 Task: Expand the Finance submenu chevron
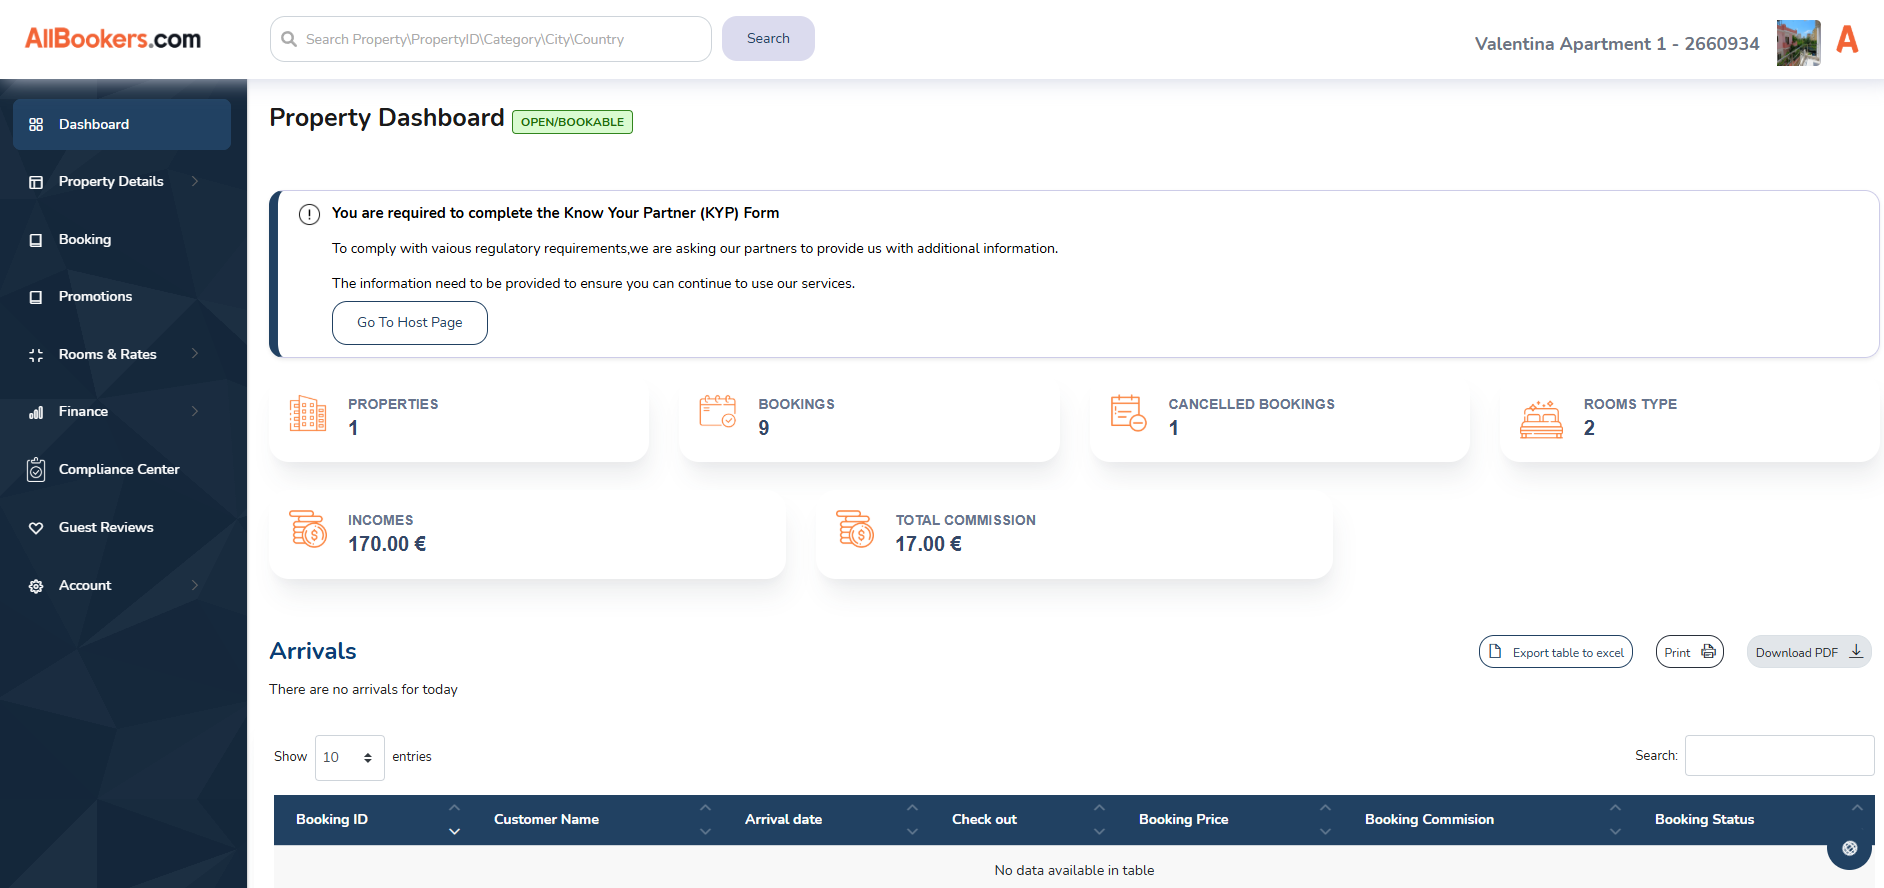click(195, 411)
